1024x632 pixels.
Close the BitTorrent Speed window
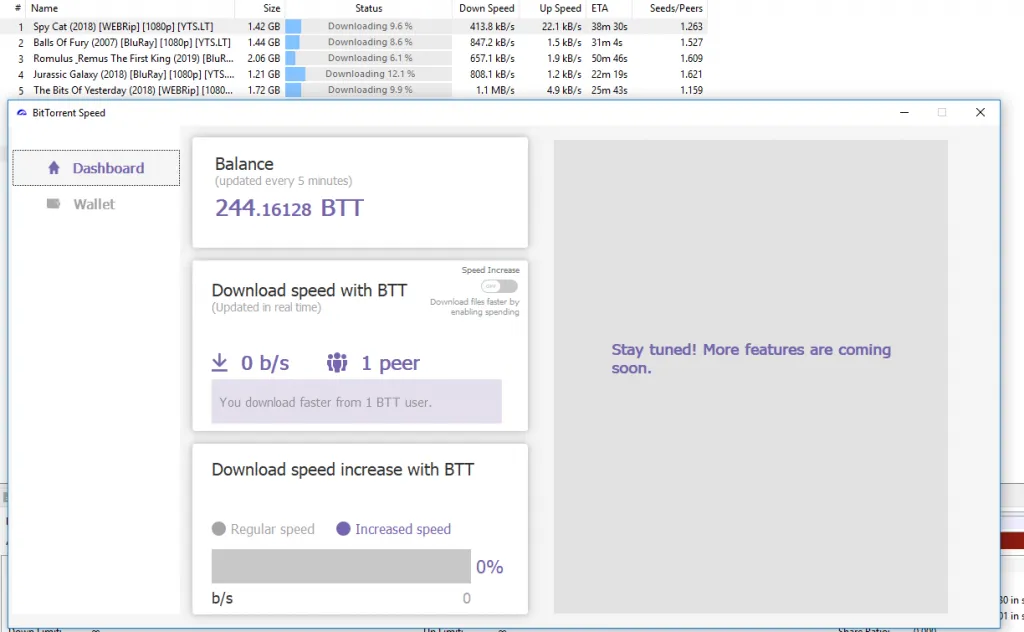click(980, 112)
